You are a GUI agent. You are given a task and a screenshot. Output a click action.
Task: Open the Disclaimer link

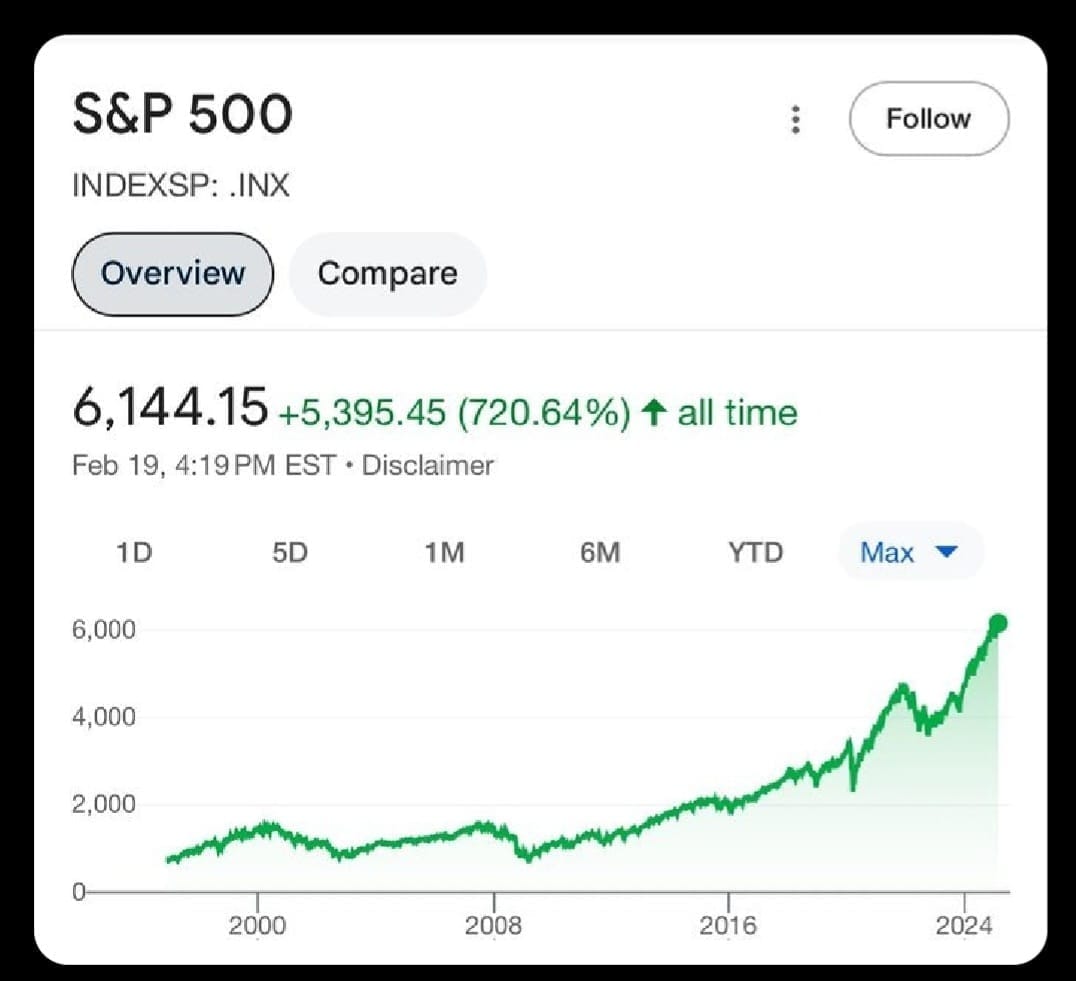point(427,465)
